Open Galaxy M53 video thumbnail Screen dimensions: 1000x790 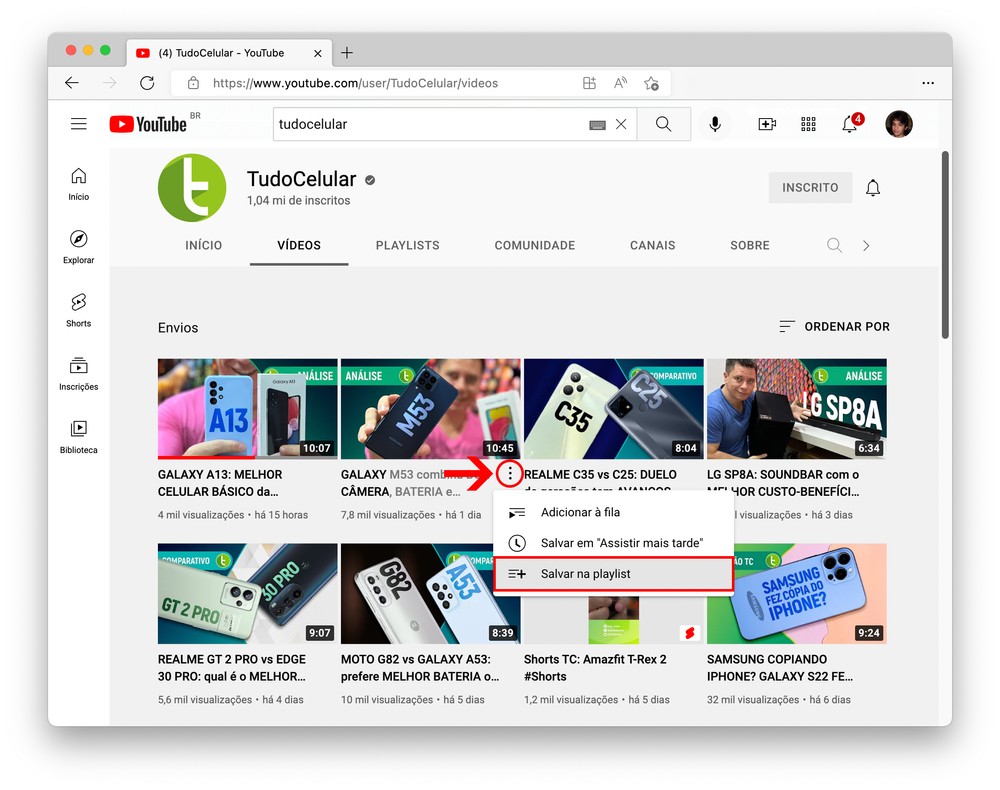click(x=430, y=408)
